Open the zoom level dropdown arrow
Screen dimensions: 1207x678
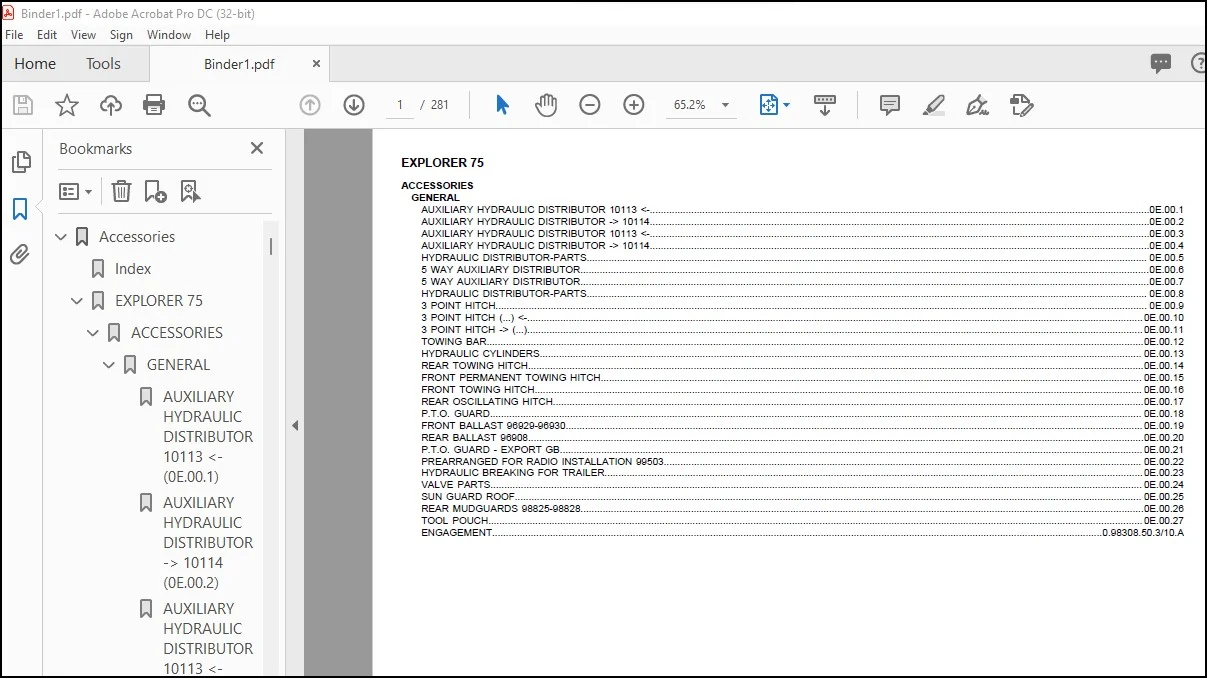coord(725,105)
